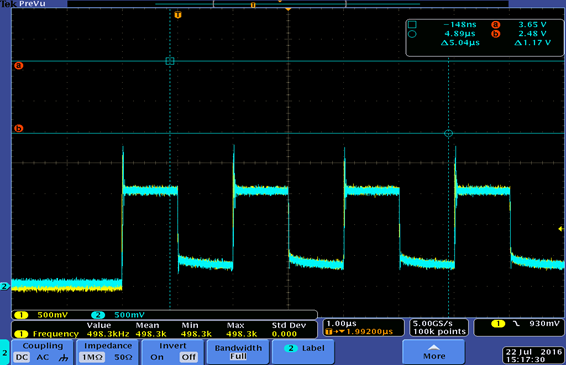Screen dimensions: 566x365
Task: Click cursor a voltage reading 3.65 V
Action: click(x=532, y=25)
